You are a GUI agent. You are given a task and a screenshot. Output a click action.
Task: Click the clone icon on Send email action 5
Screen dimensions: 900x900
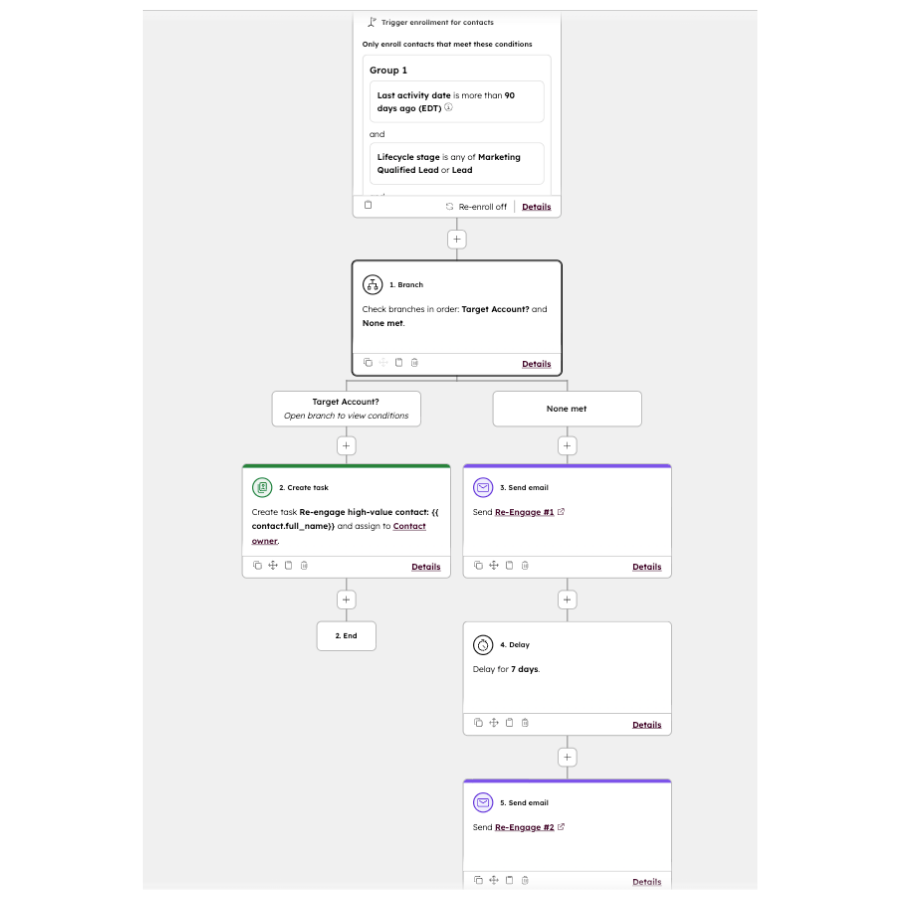478,879
